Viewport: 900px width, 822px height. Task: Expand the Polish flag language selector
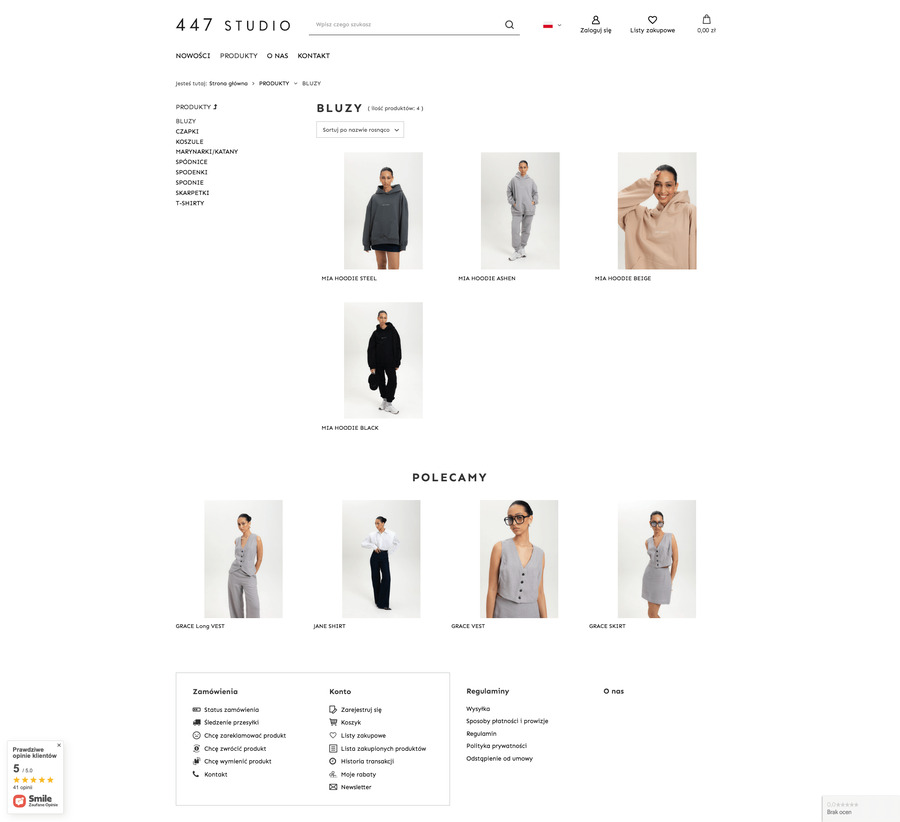[552, 25]
